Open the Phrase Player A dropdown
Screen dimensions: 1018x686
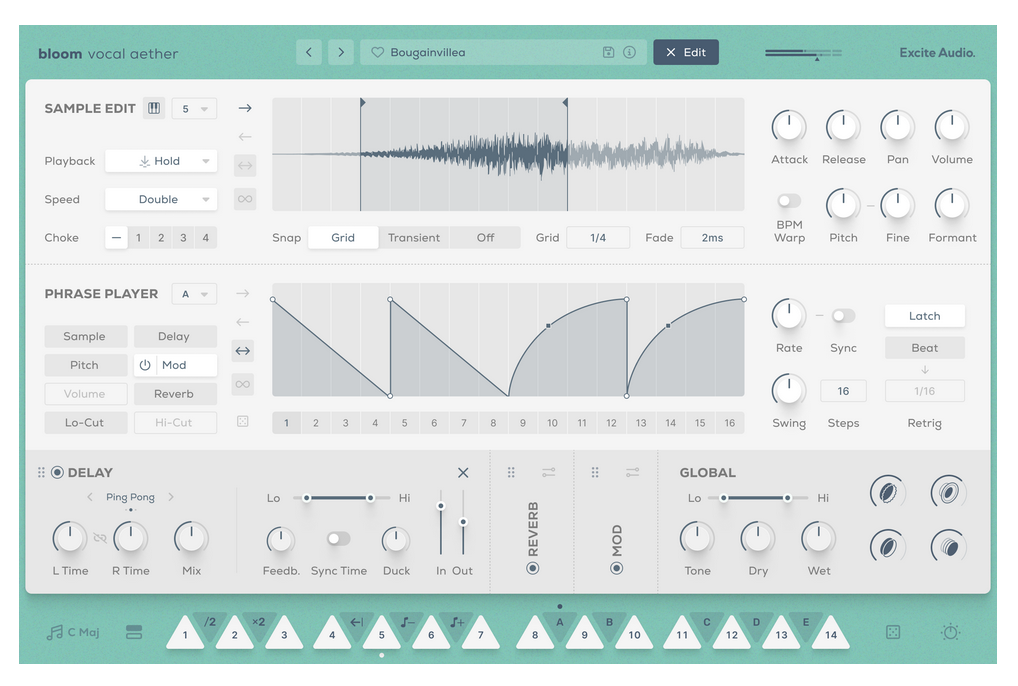(x=194, y=294)
